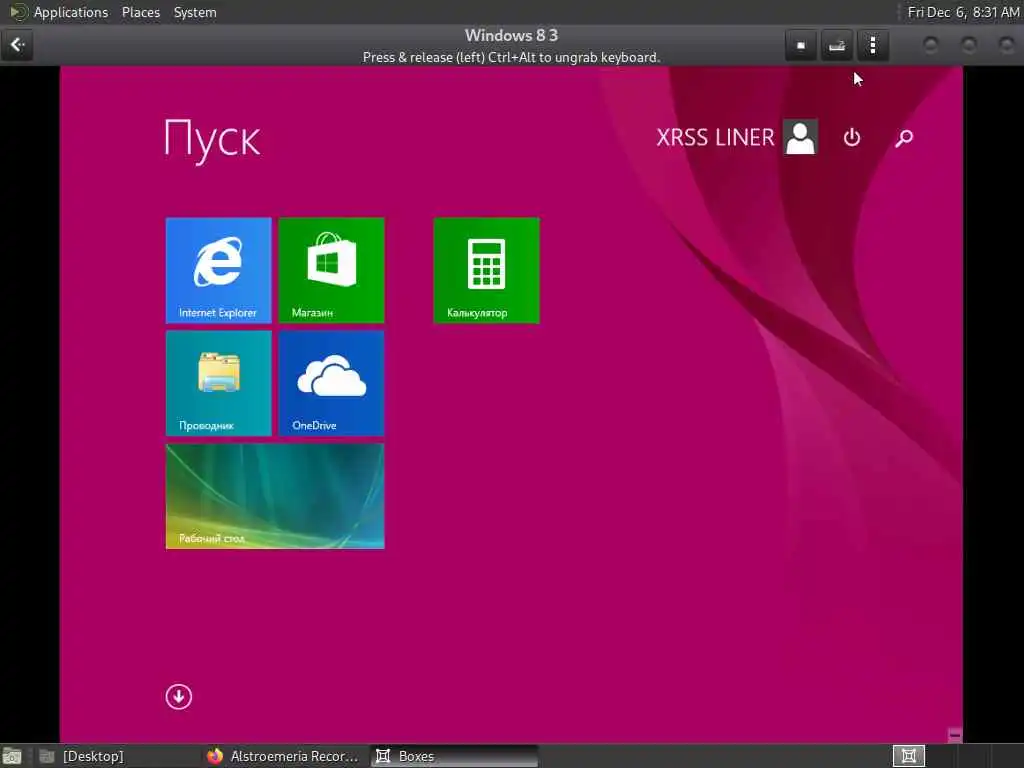Open the Internet Explorer tile
Viewport: 1024px width, 768px height.
218,270
